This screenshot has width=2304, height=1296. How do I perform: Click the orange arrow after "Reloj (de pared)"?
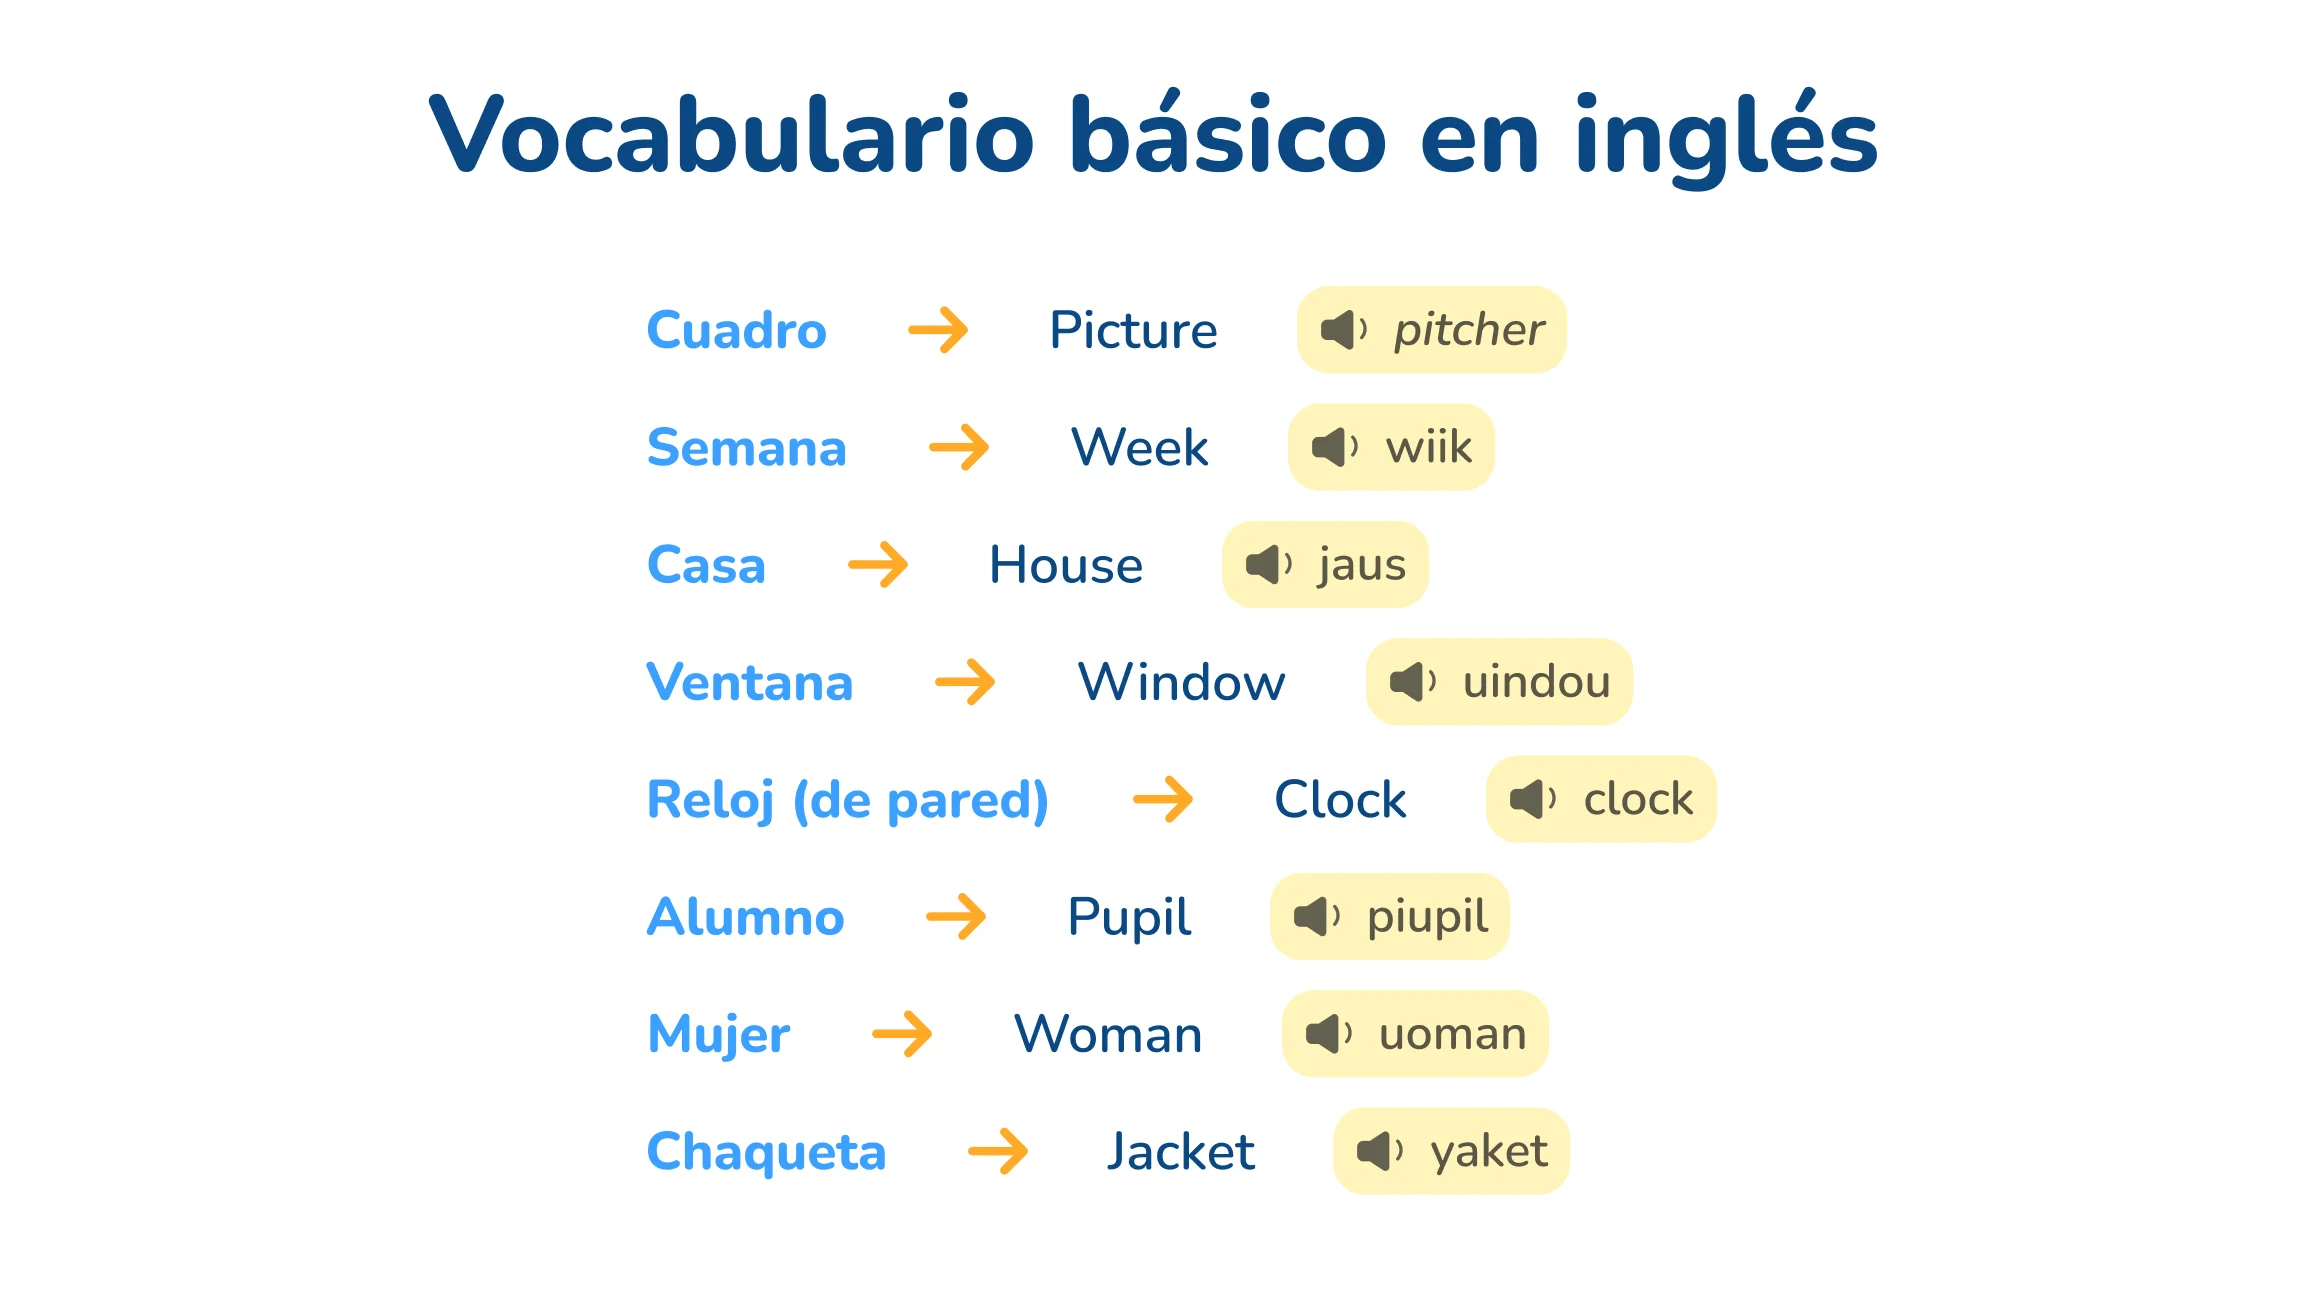1163,799
